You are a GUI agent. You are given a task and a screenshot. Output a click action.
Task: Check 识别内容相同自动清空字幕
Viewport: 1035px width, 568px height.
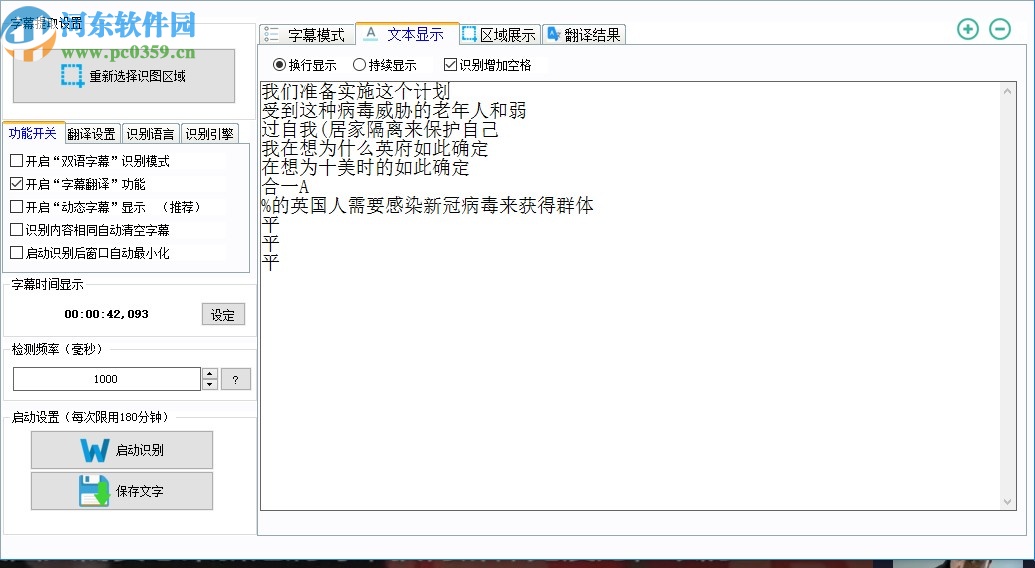pos(17,230)
